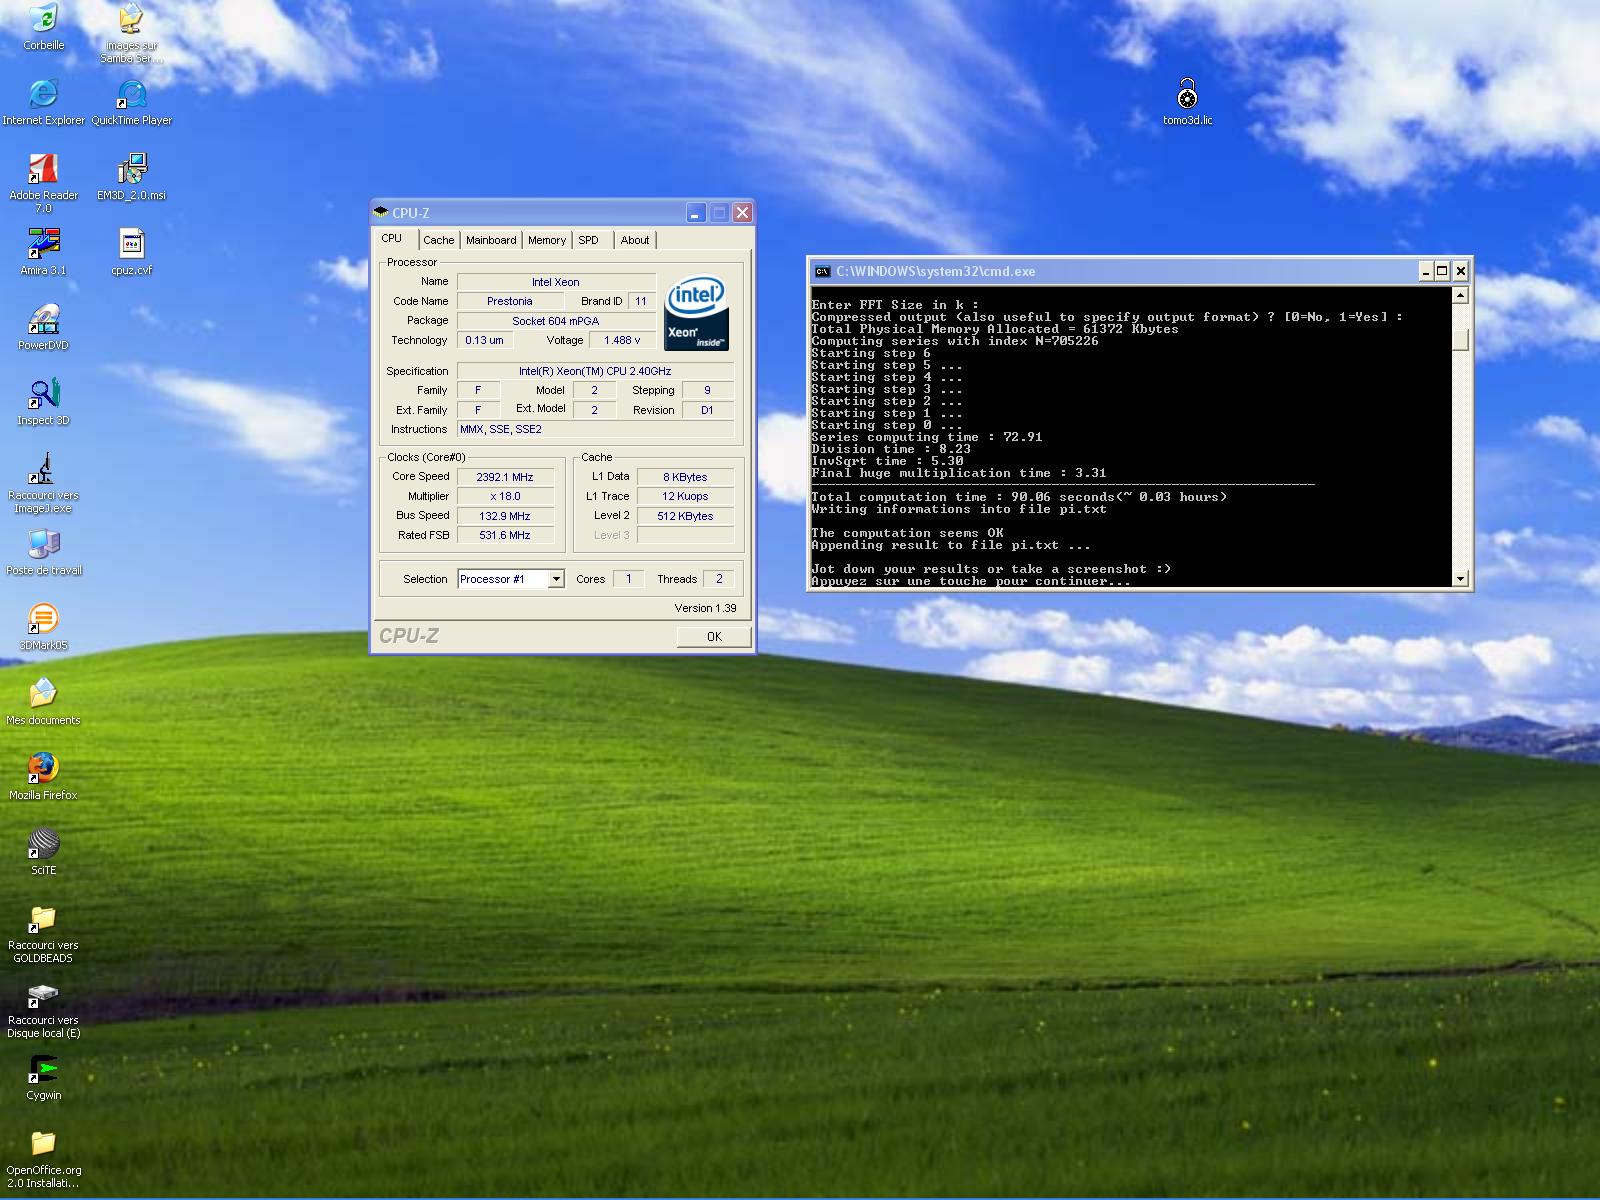Viewport: 1600px width, 1200px height.
Task: Click the Core Speed 2392.1 MHz value
Action: click(x=505, y=477)
